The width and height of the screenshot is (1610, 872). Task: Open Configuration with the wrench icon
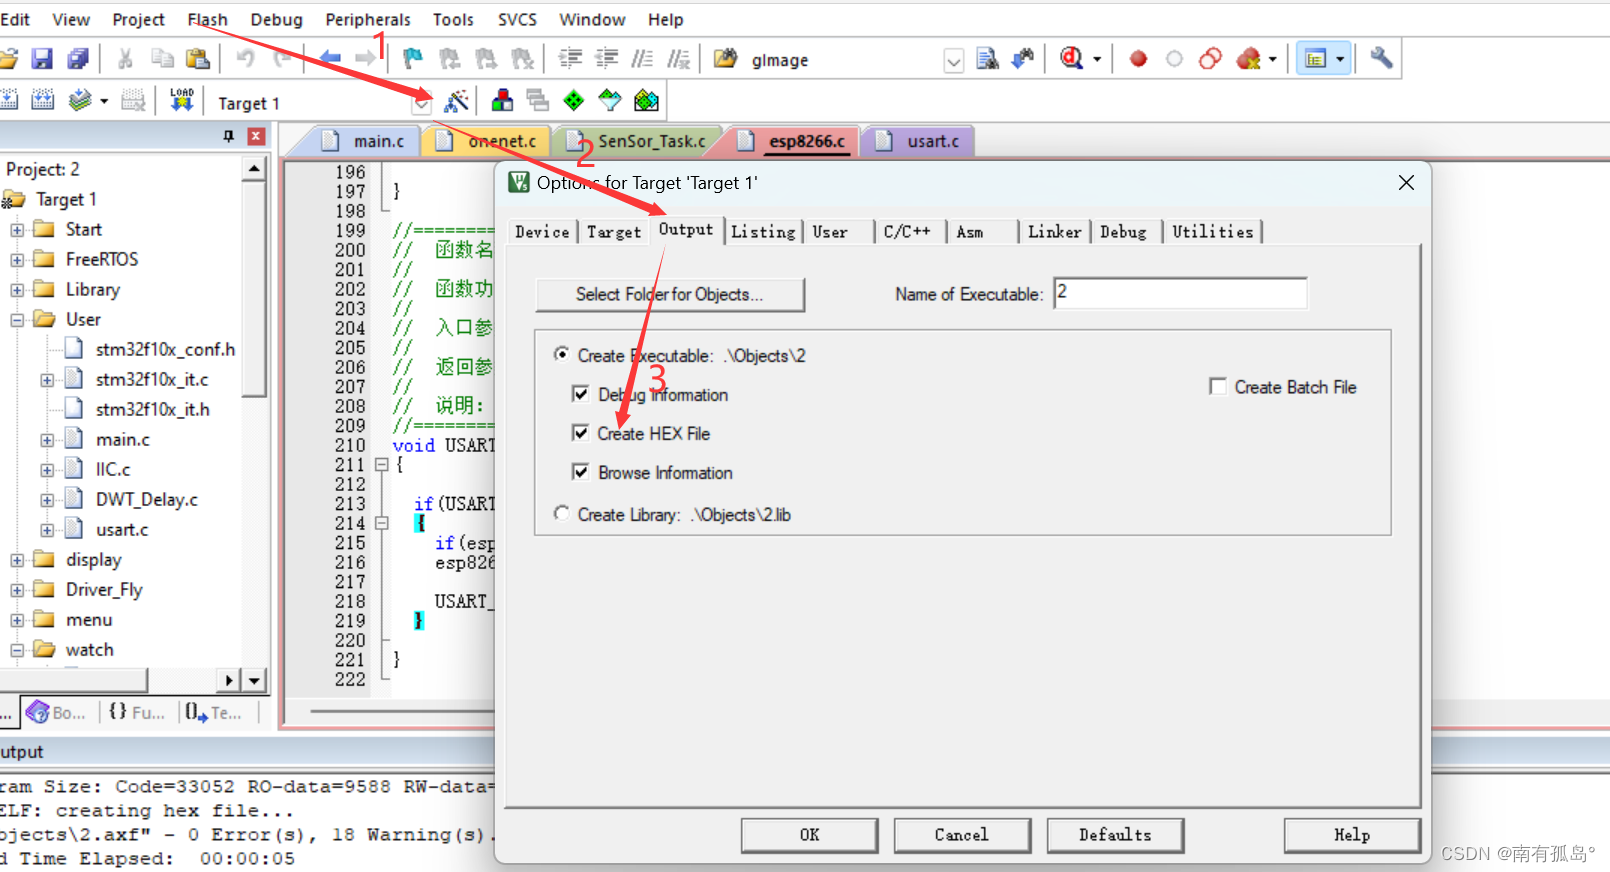(1381, 58)
